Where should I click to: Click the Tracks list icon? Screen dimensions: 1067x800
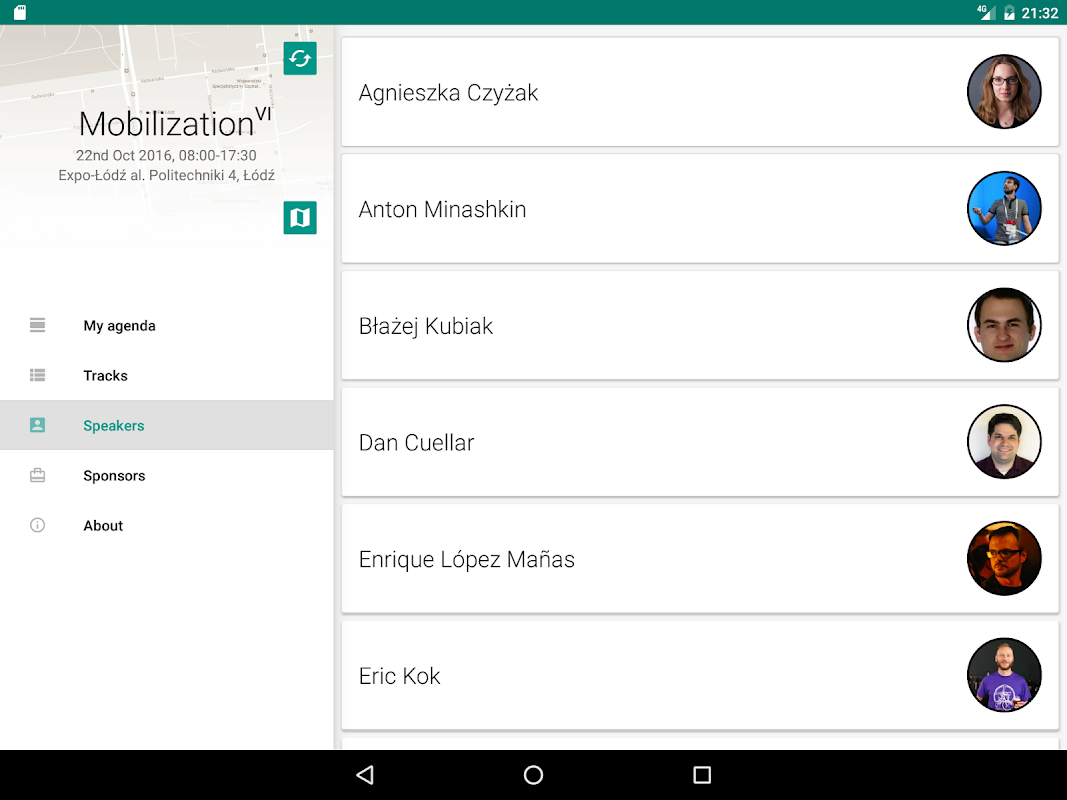tap(38, 375)
